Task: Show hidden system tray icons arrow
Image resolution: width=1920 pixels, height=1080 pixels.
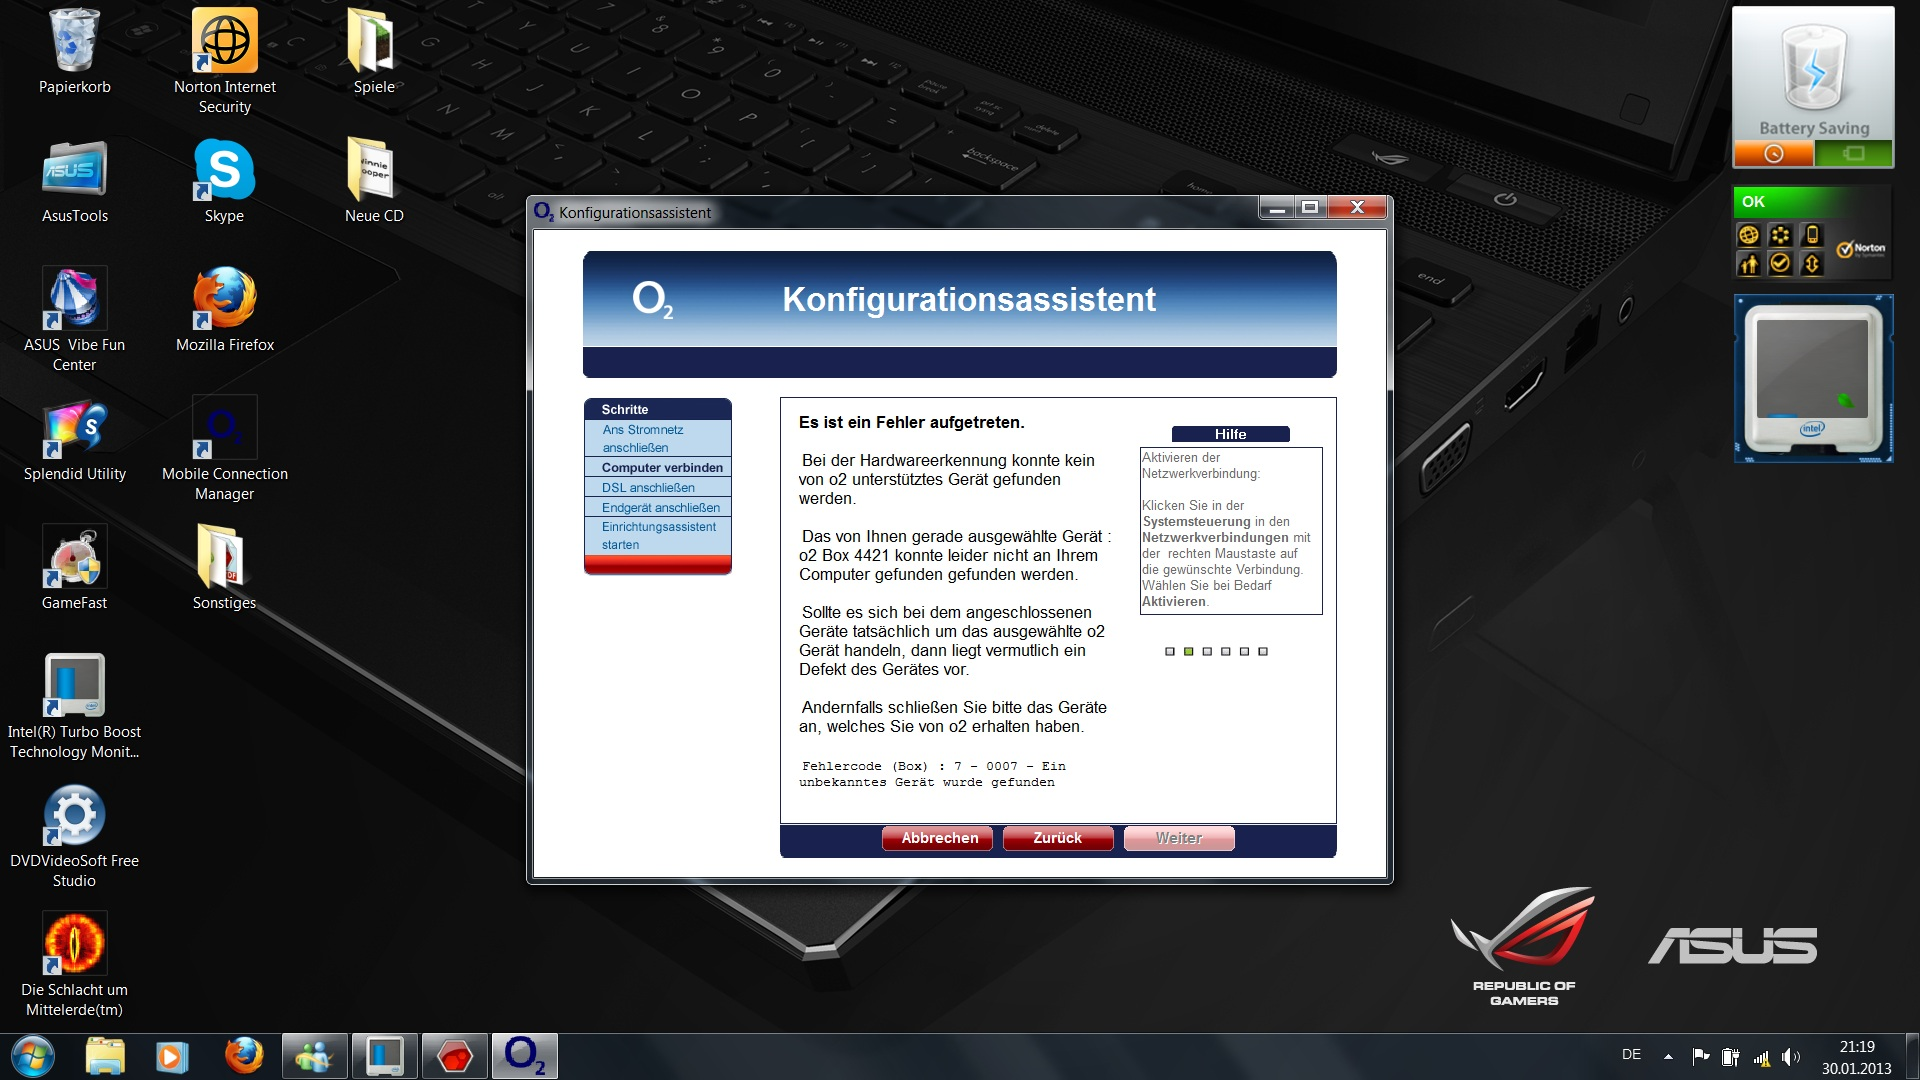Action: point(1668,1056)
